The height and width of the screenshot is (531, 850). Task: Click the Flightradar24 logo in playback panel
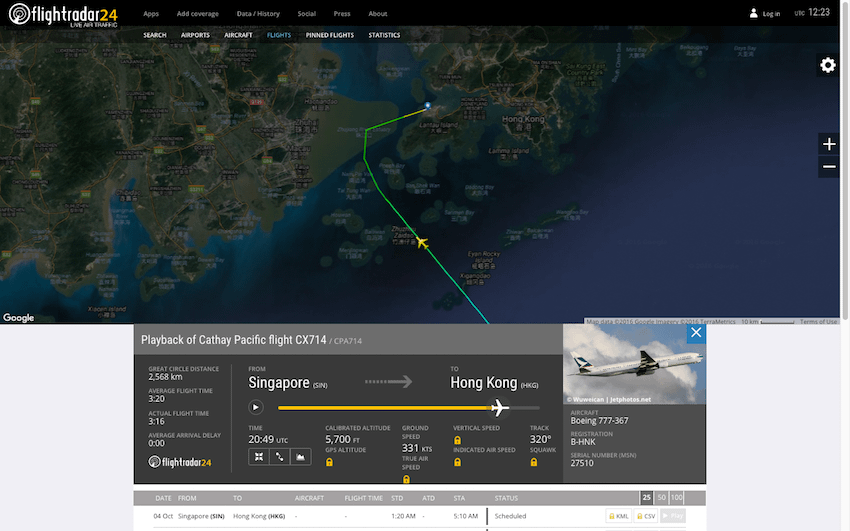click(x=179, y=462)
